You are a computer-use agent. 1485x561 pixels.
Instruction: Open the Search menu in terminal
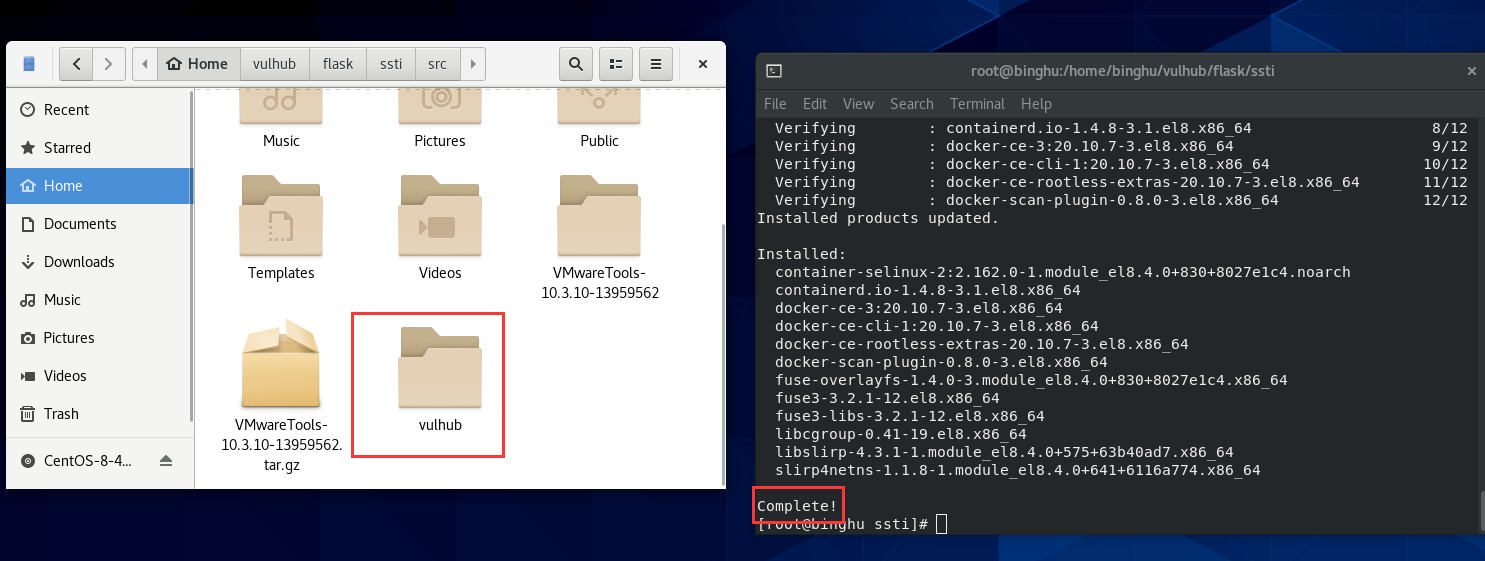click(x=912, y=104)
